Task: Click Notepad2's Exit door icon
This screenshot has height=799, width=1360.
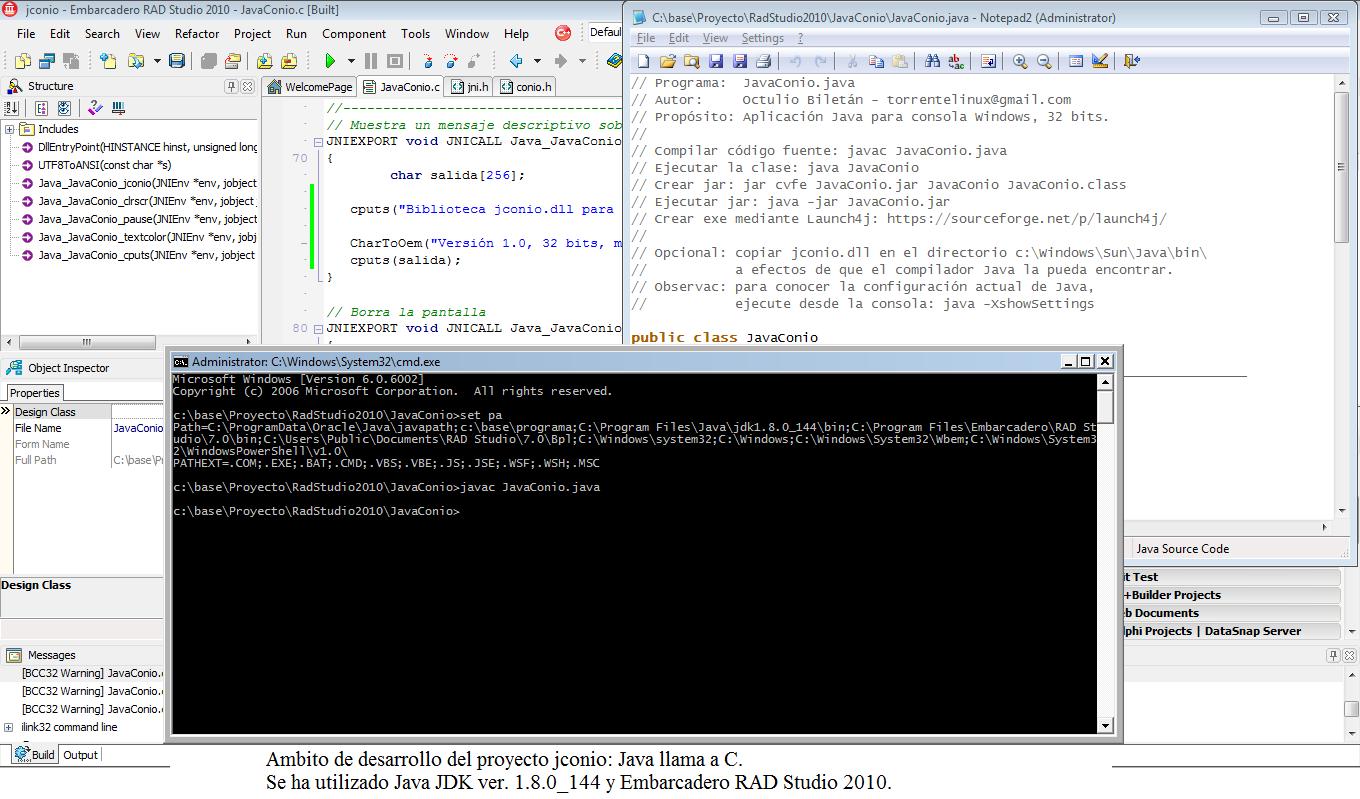Action: 1131,61
